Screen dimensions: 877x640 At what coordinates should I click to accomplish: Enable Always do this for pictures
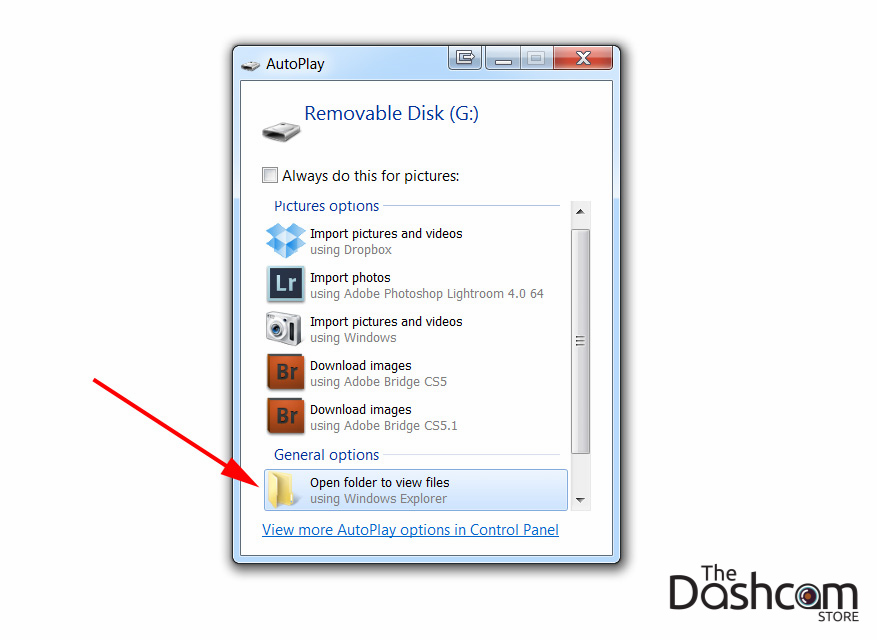[x=270, y=175]
